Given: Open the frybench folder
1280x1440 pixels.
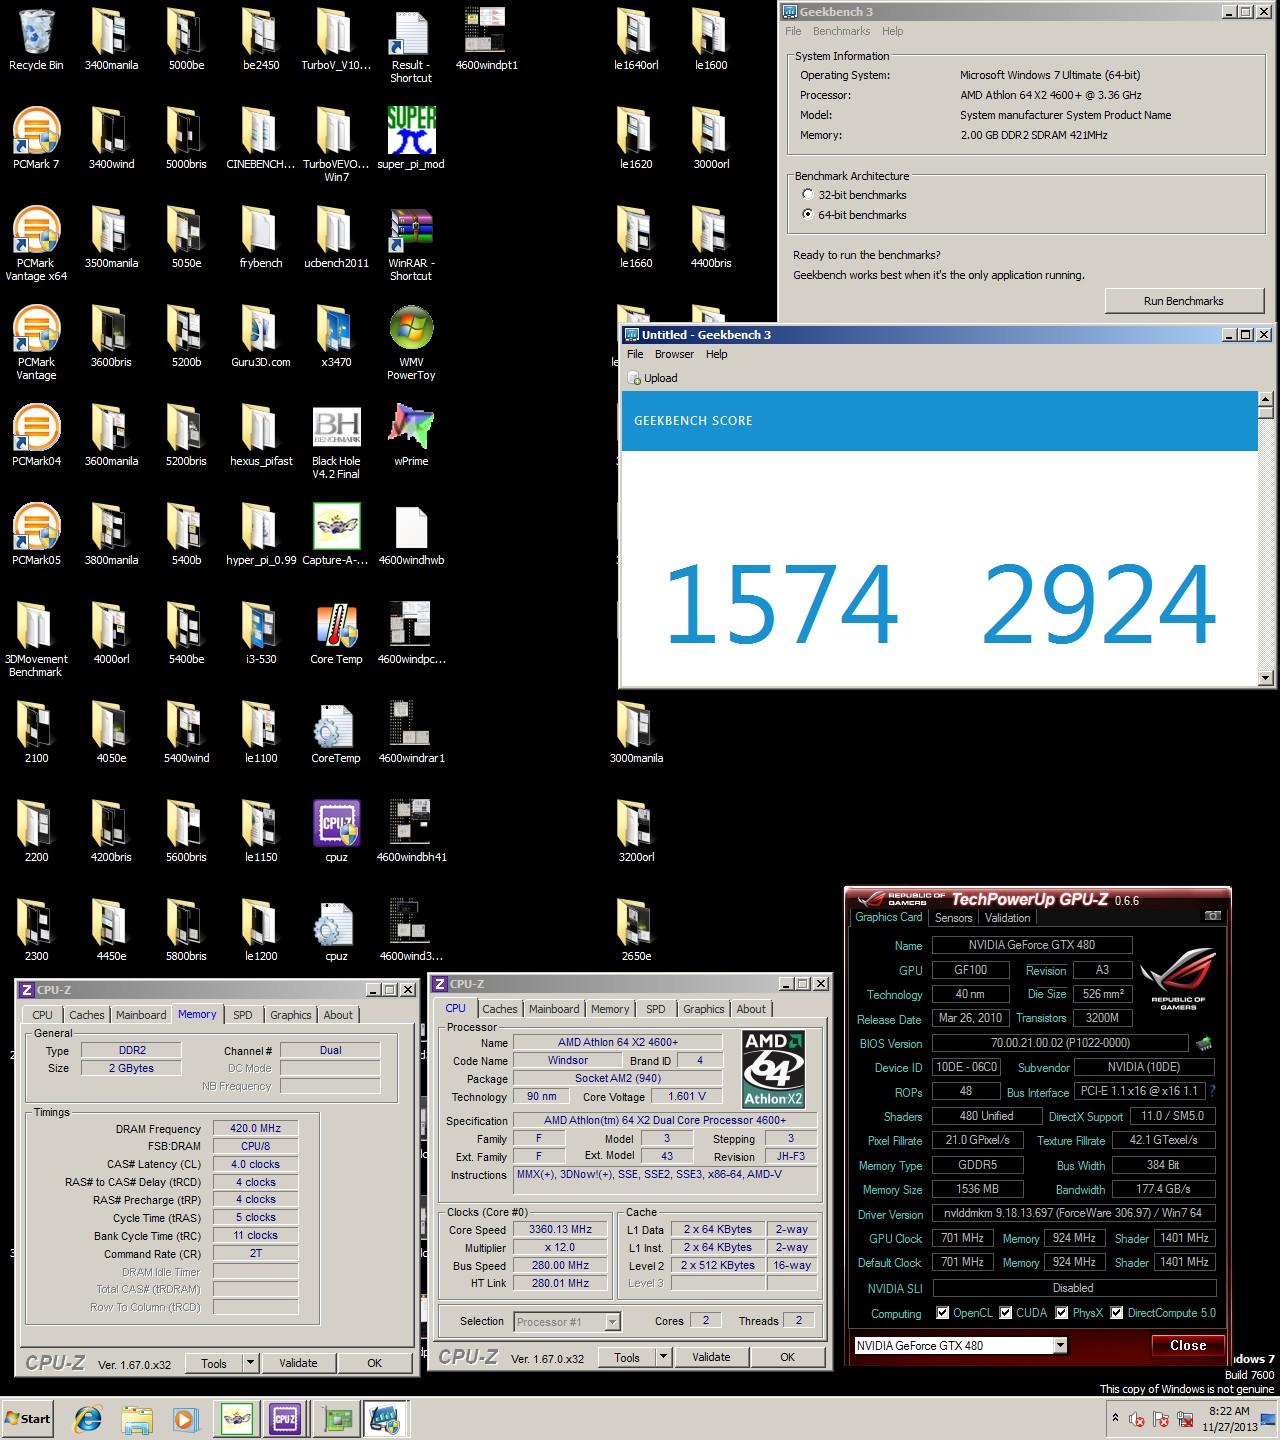Looking at the screenshot, I should [x=261, y=238].
